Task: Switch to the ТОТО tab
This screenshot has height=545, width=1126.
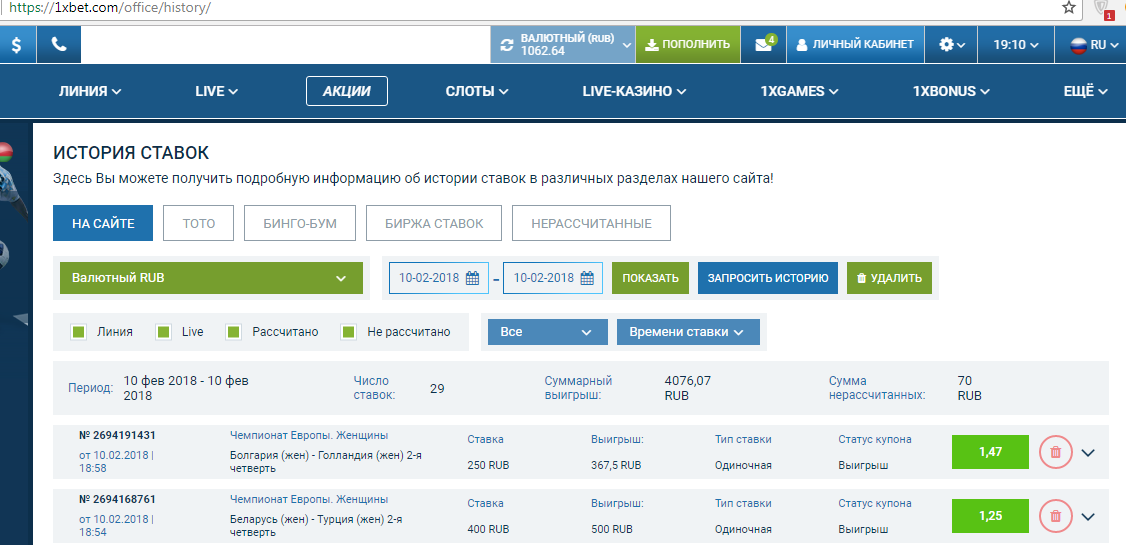Action: click(x=199, y=224)
